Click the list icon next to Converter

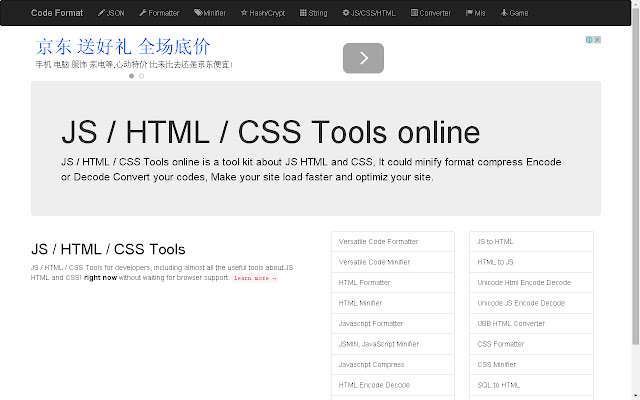tap(414, 13)
